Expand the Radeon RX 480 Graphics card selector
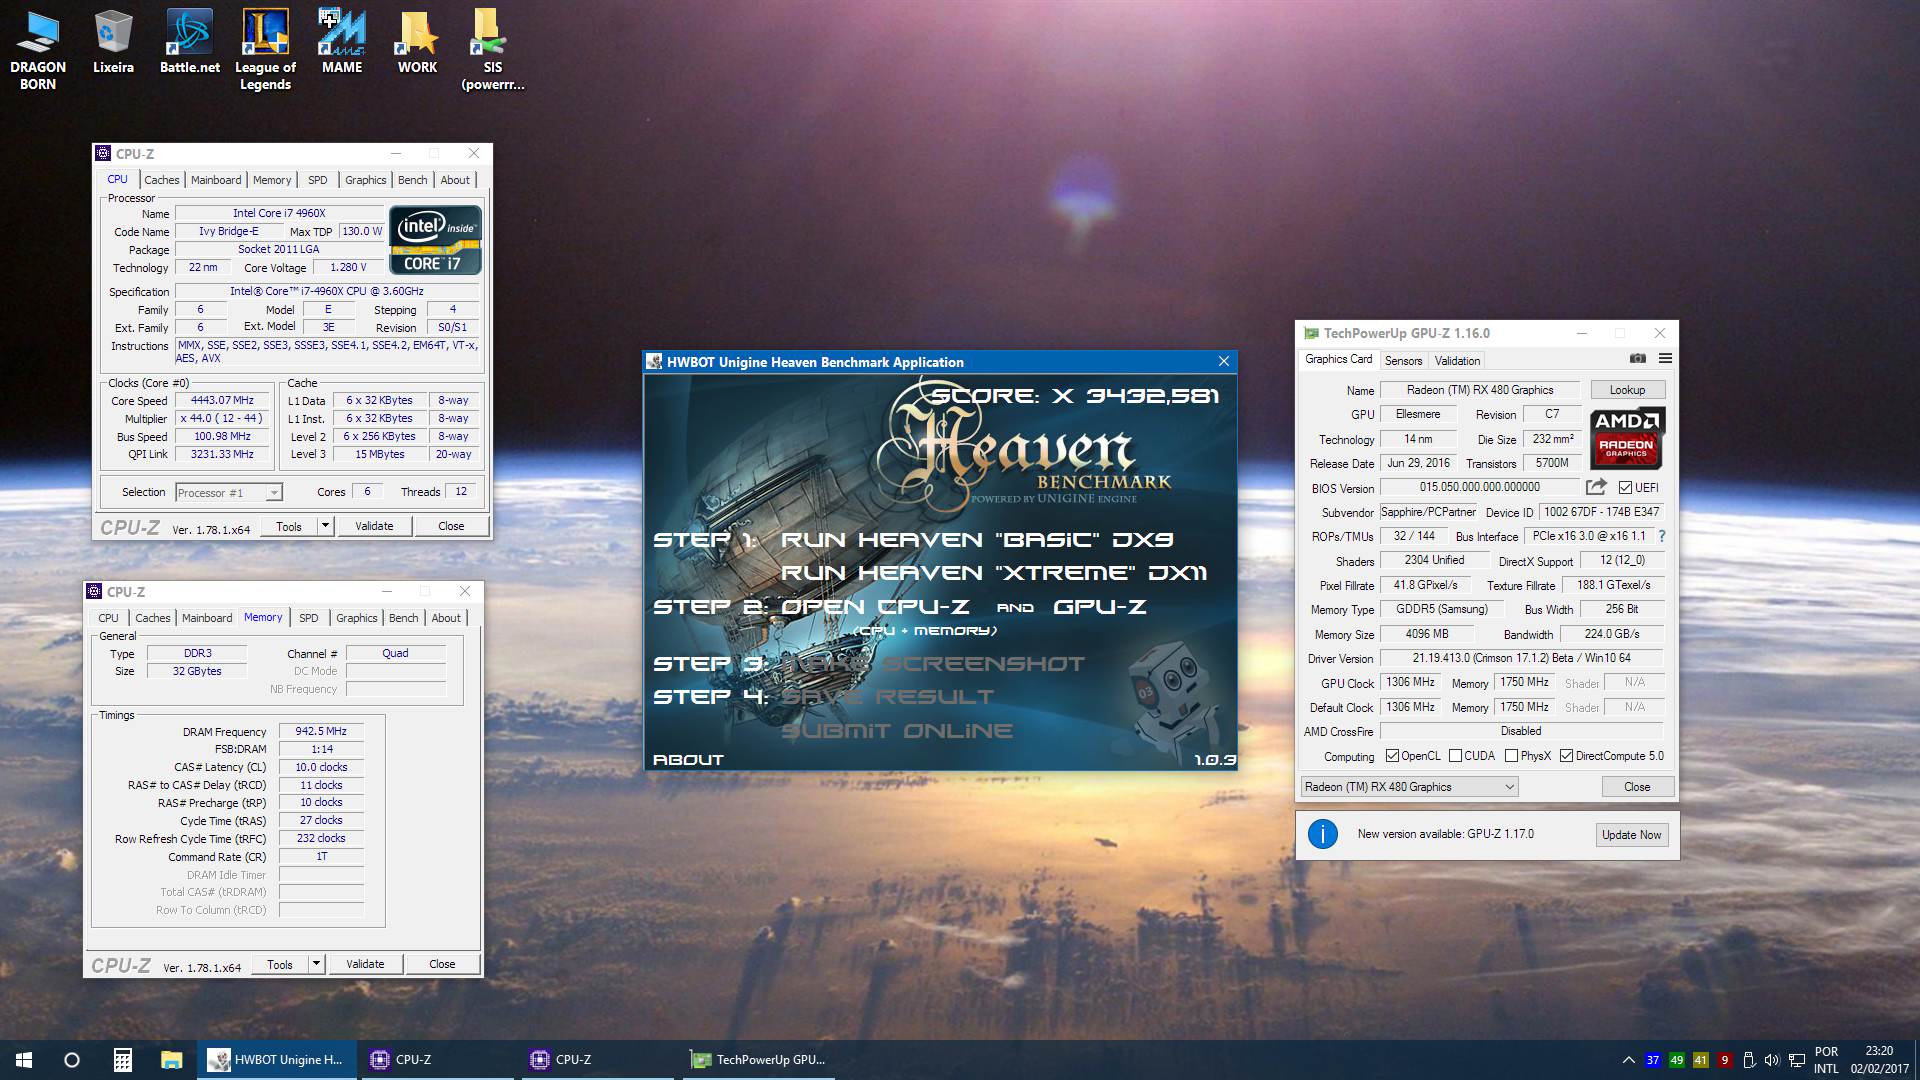This screenshot has height=1080, width=1920. [1409, 787]
